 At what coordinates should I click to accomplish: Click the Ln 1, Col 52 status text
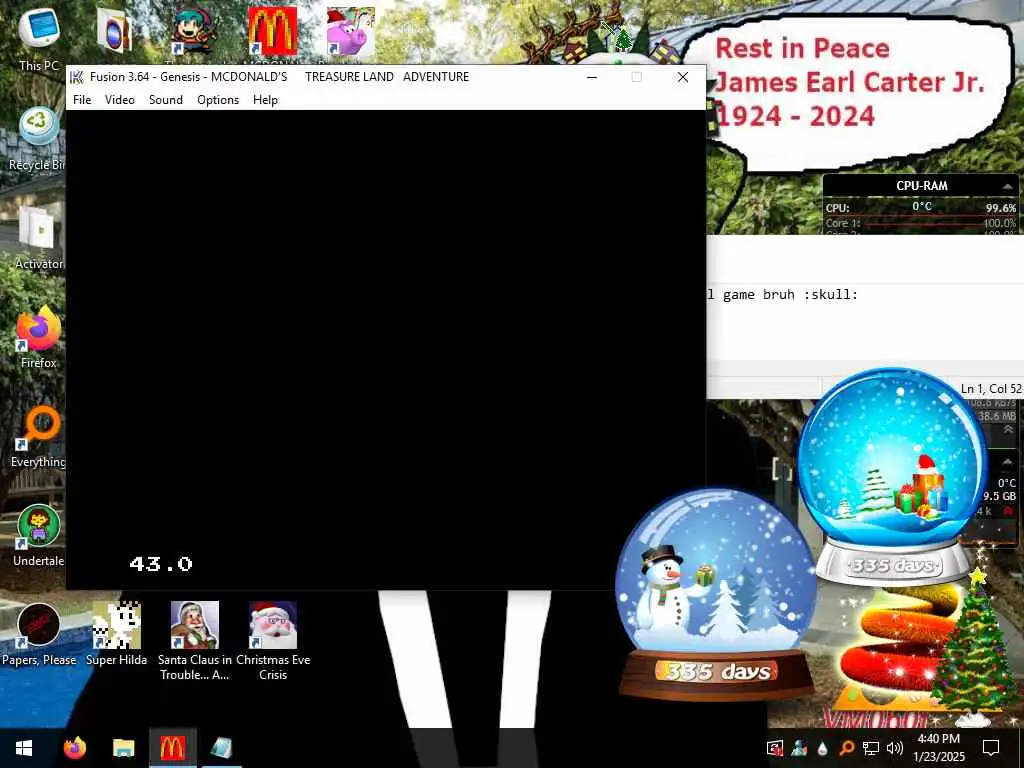[x=991, y=389]
